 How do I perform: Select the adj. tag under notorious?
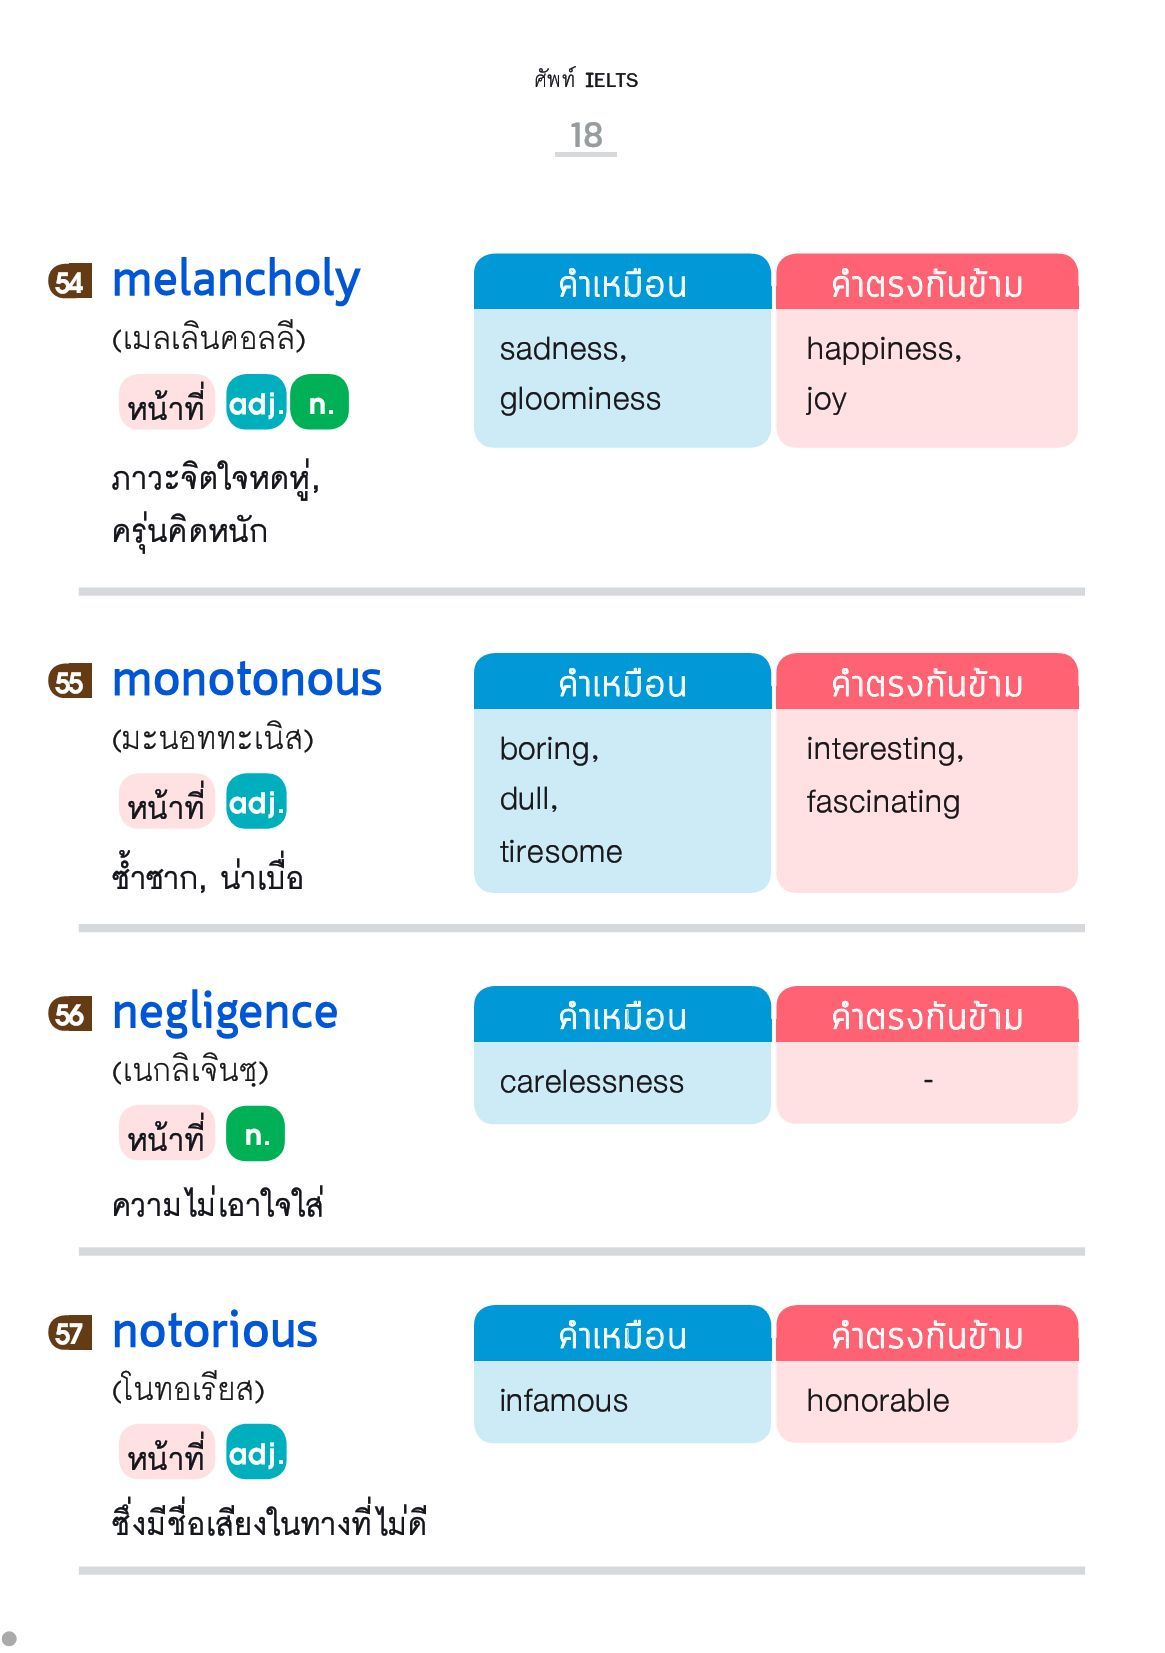pyautogui.click(x=256, y=1452)
